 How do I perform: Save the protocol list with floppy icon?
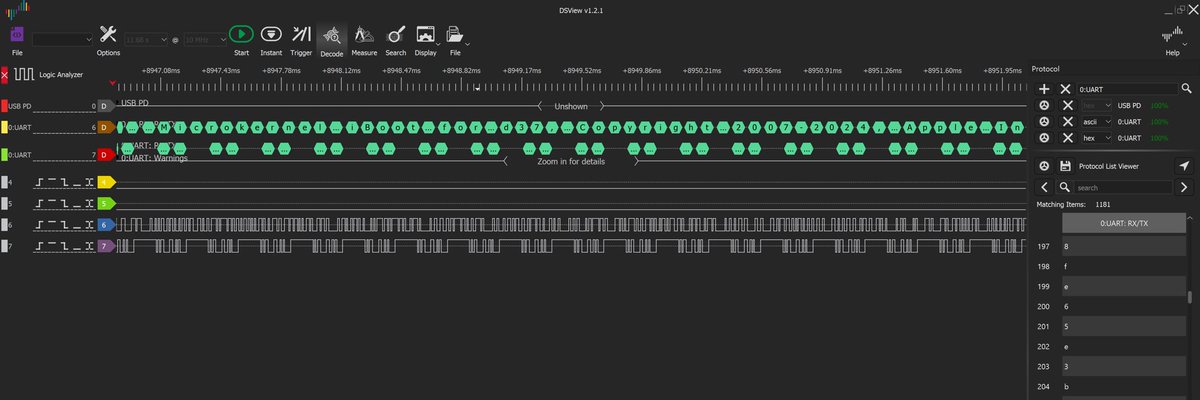coord(1066,166)
